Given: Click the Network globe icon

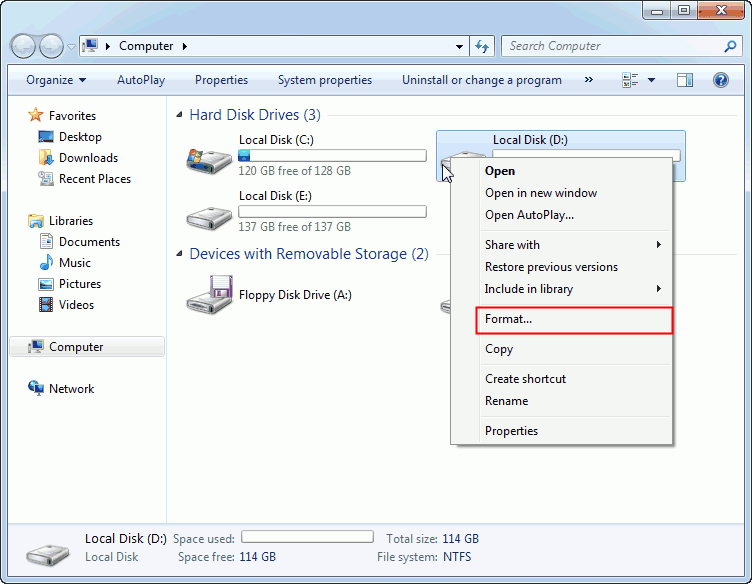Looking at the screenshot, I should 35,387.
